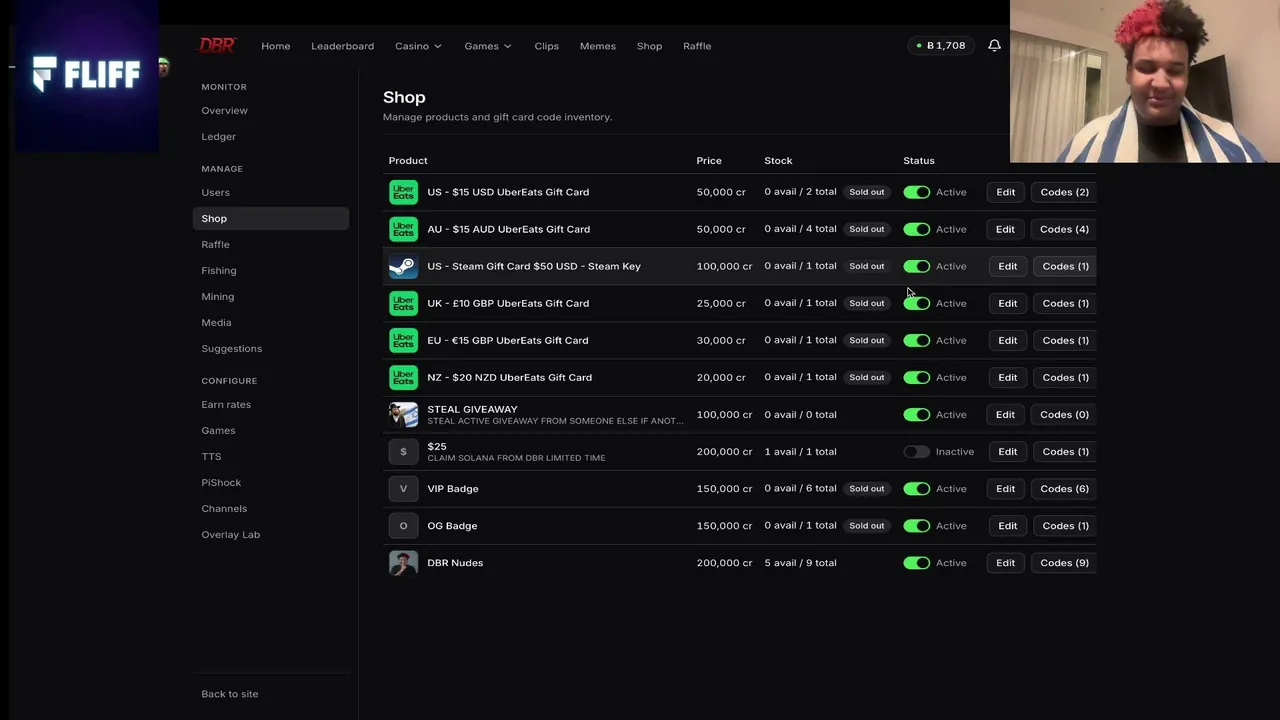Open the Fishing sidebar item
1280x720 pixels.
point(219,270)
